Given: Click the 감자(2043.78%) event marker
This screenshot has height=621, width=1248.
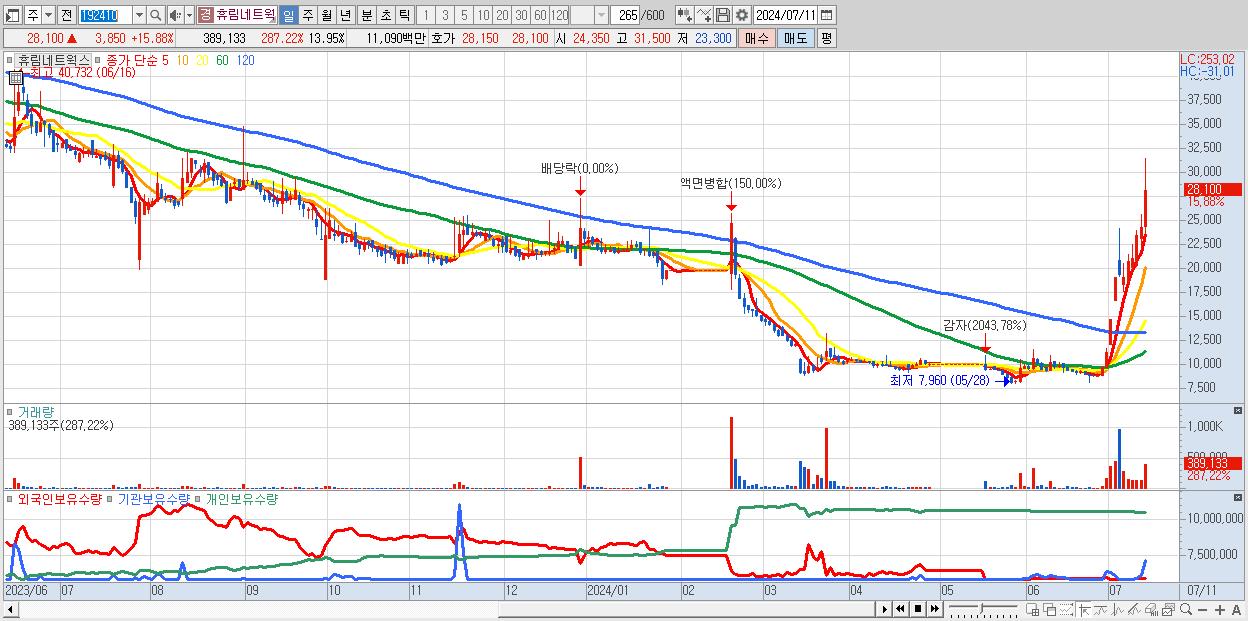Looking at the screenshot, I should point(984,325).
